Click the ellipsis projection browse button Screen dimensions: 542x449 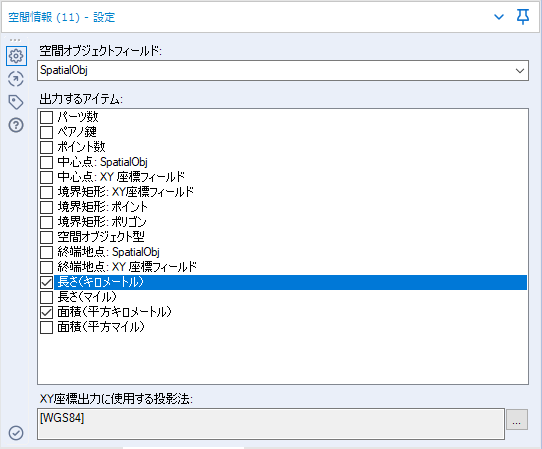coord(517,419)
